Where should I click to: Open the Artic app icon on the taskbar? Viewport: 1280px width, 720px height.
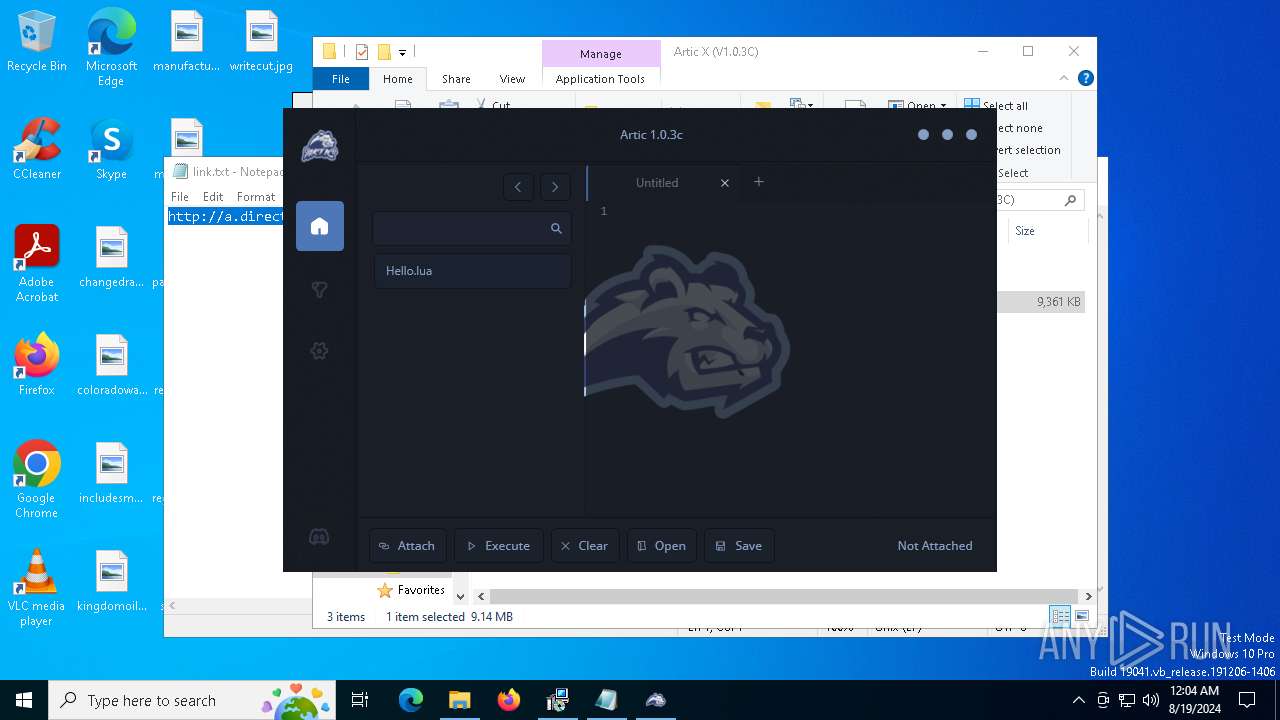tap(656, 700)
